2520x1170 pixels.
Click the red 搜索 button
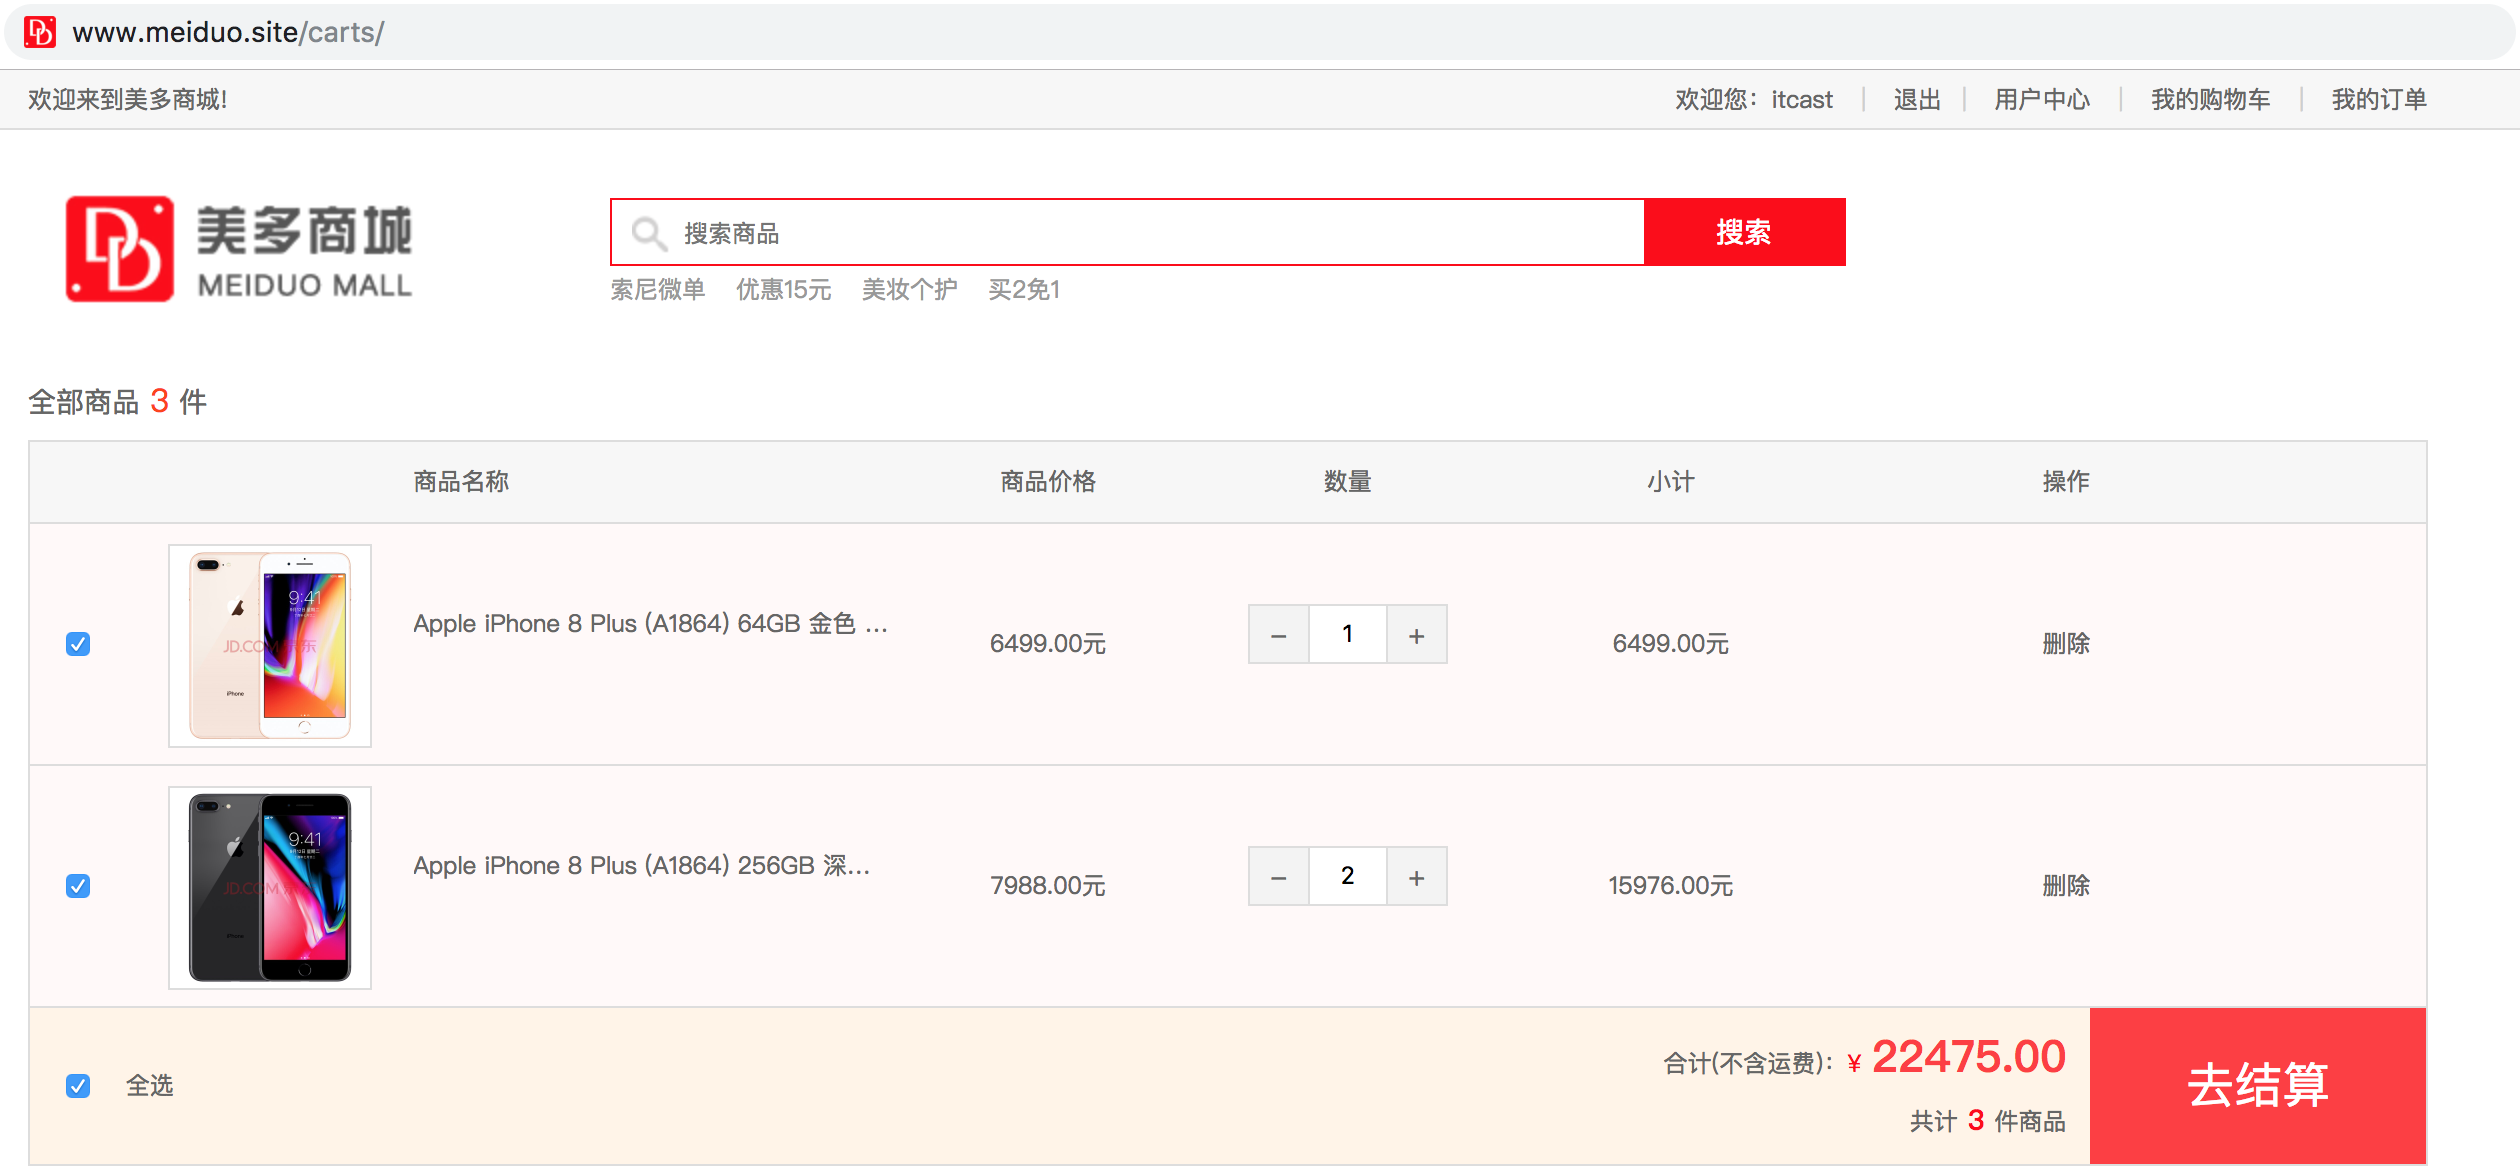[x=1745, y=232]
